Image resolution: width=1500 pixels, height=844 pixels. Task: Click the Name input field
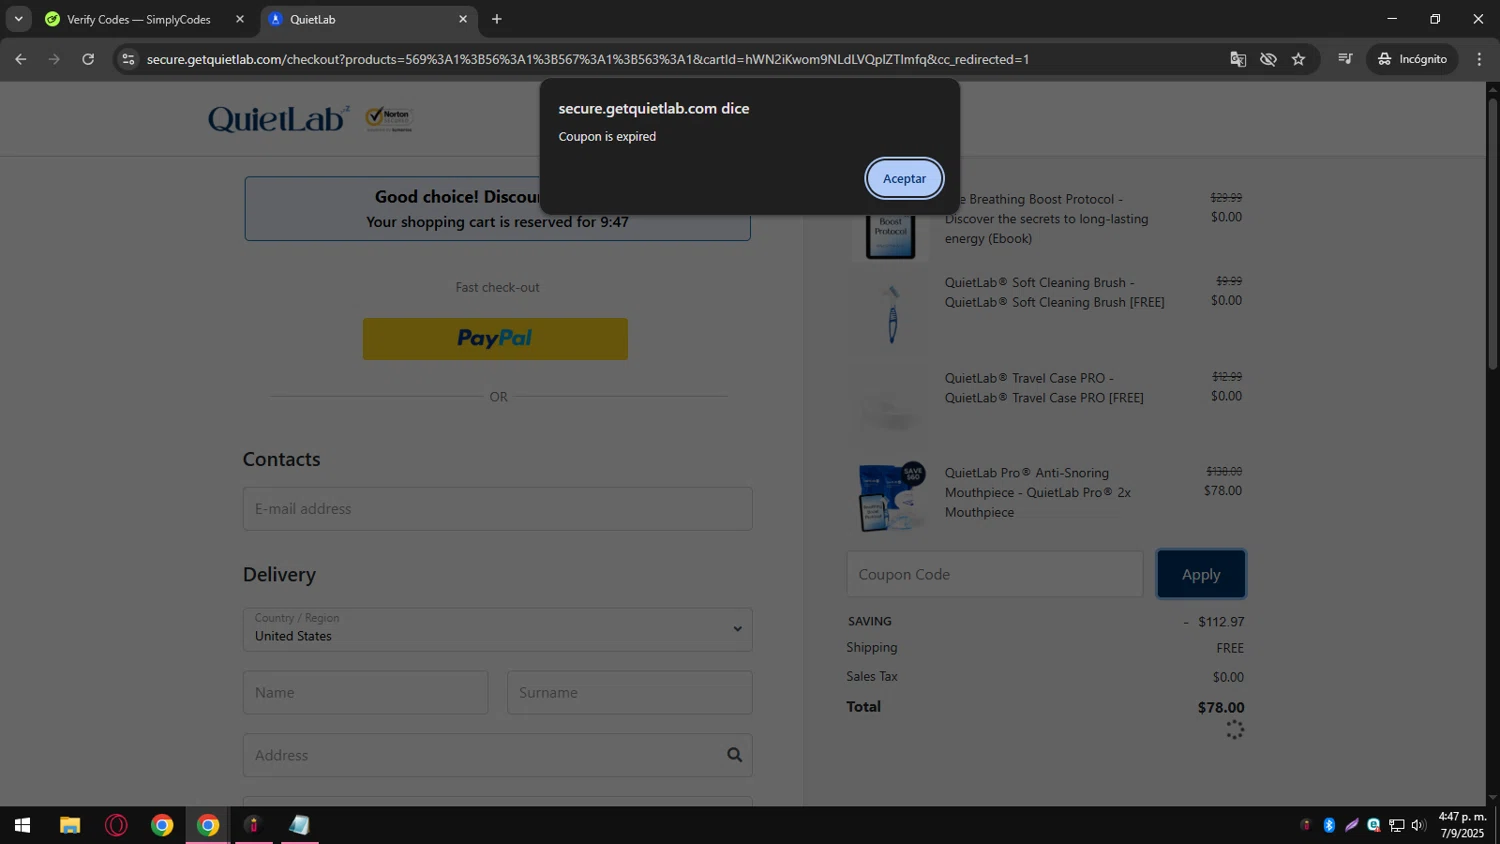(365, 692)
